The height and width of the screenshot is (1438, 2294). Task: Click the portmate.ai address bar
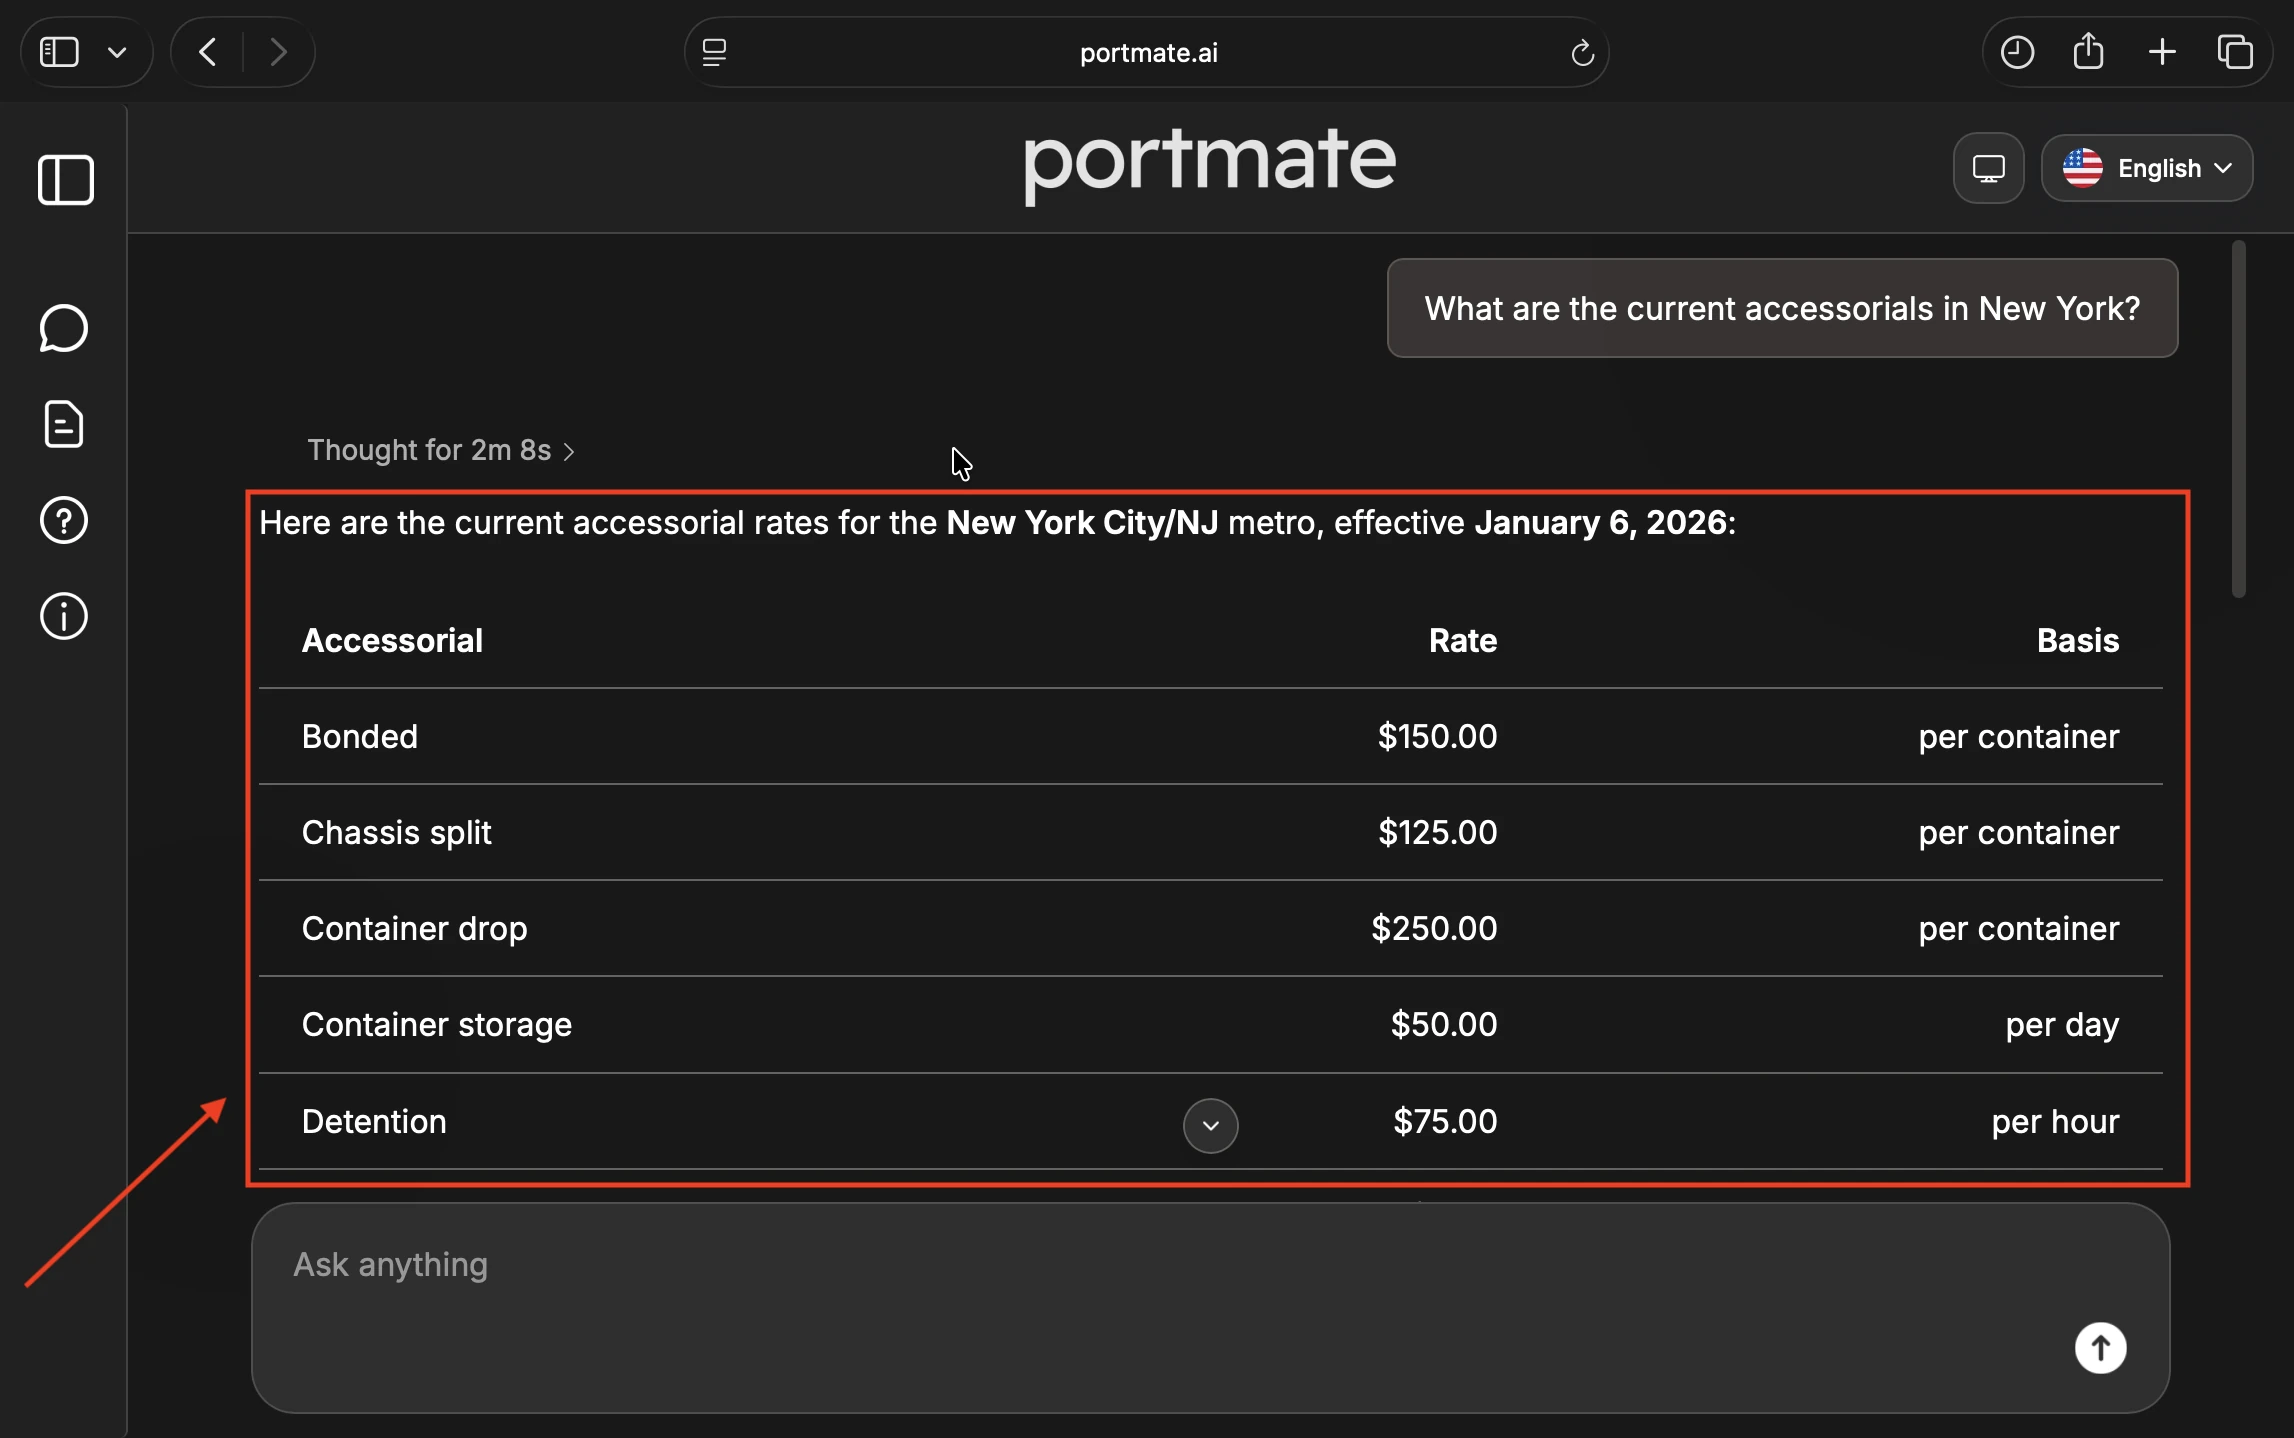pos(1147,52)
